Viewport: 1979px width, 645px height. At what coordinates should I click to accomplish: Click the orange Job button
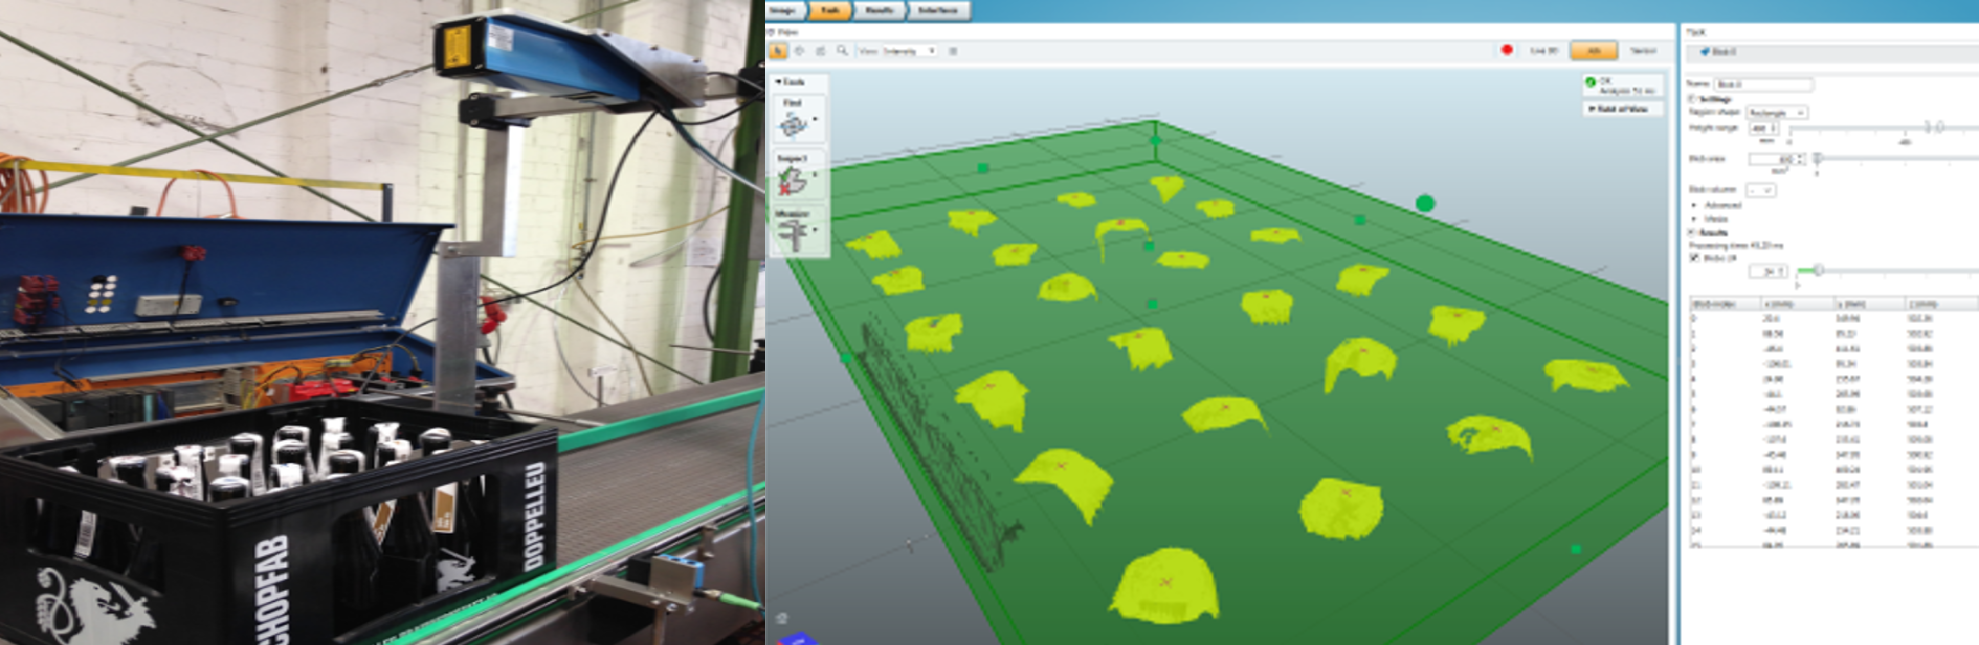click(x=1593, y=50)
